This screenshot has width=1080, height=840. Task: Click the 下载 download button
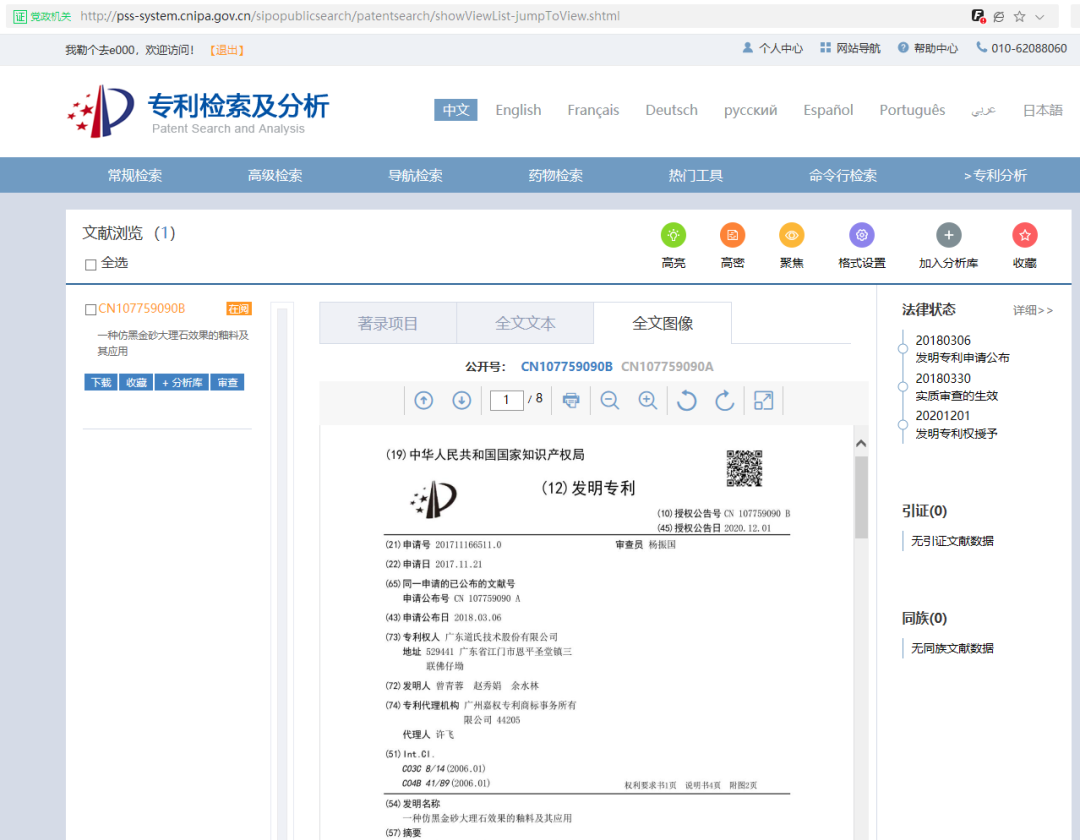pyautogui.click(x=100, y=381)
